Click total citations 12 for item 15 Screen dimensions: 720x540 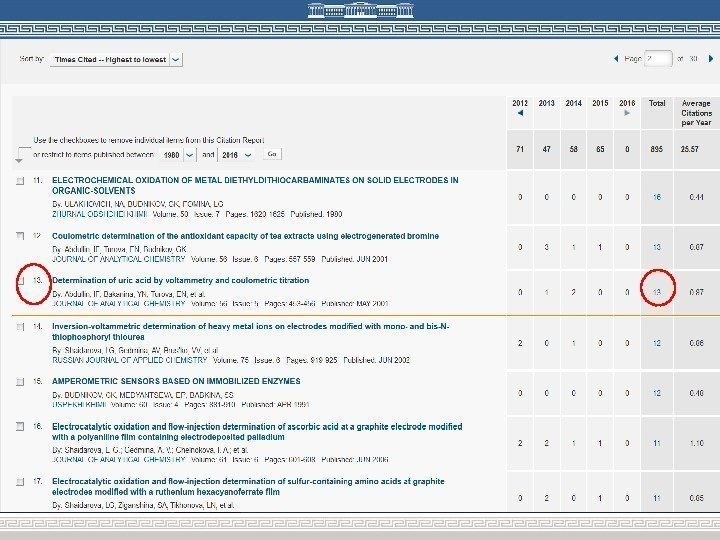657,393
